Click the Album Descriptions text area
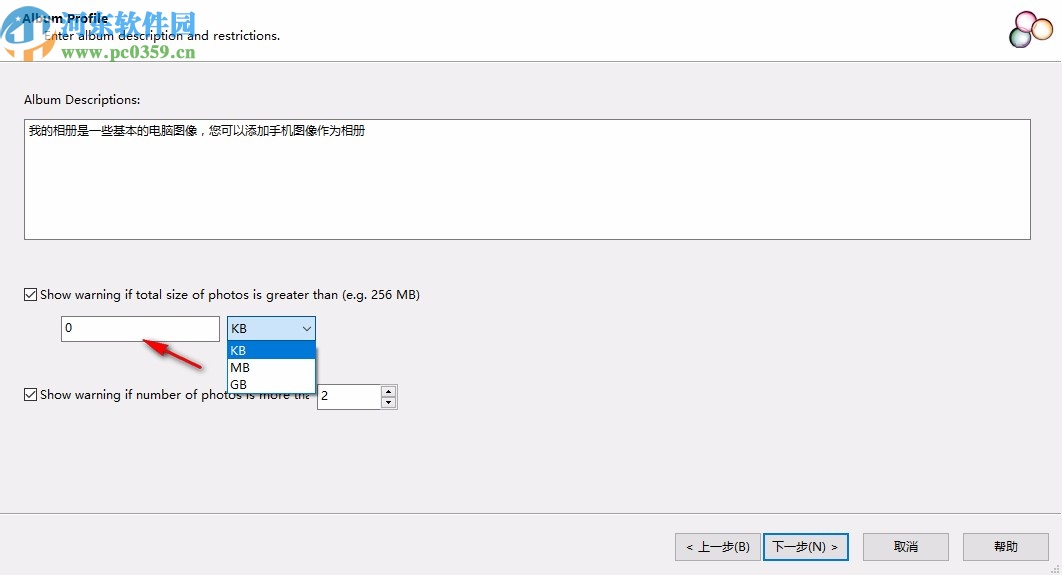Viewport: 1062px width, 575px height. tap(527, 179)
